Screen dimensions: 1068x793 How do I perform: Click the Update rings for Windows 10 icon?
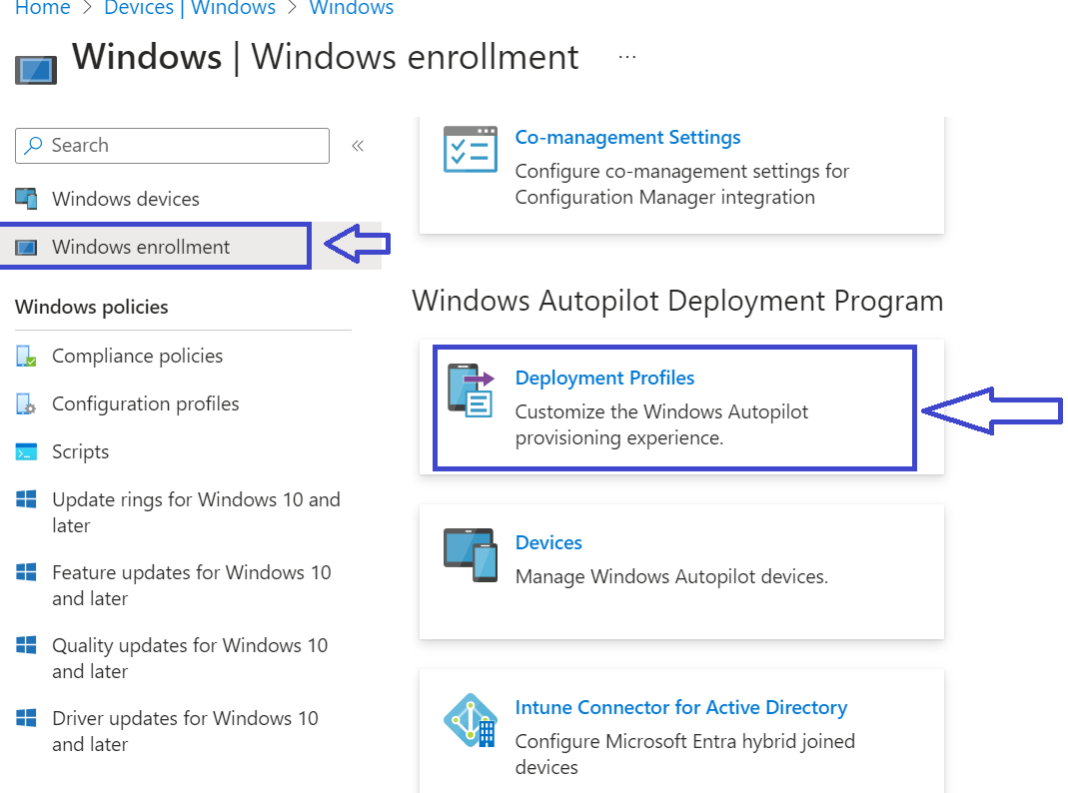click(28, 500)
